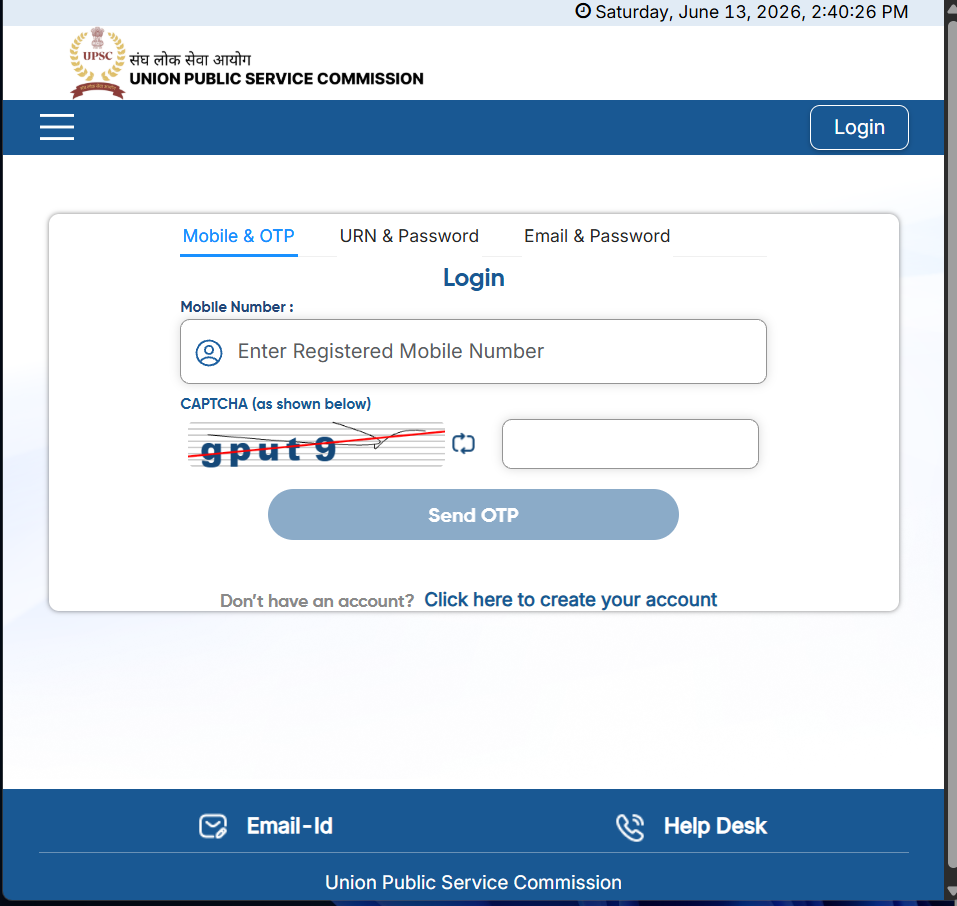Click the CAPTCHA (as shown below) label
957x906 pixels.
[x=275, y=404]
